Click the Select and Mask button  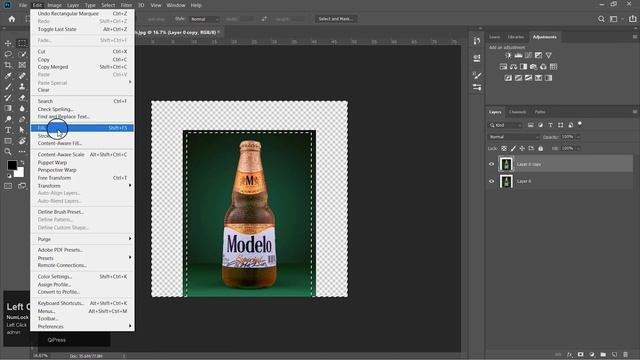tap(336, 19)
